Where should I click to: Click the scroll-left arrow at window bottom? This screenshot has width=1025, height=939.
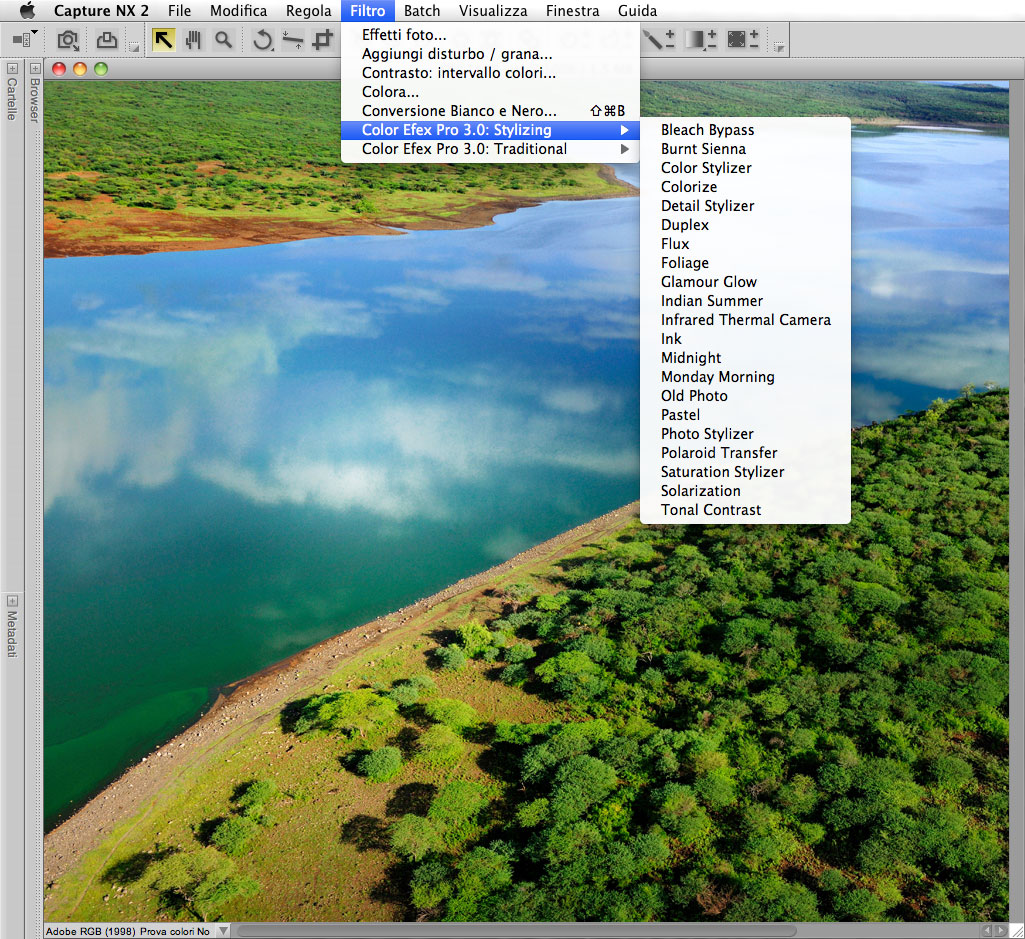tap(988, 930)
